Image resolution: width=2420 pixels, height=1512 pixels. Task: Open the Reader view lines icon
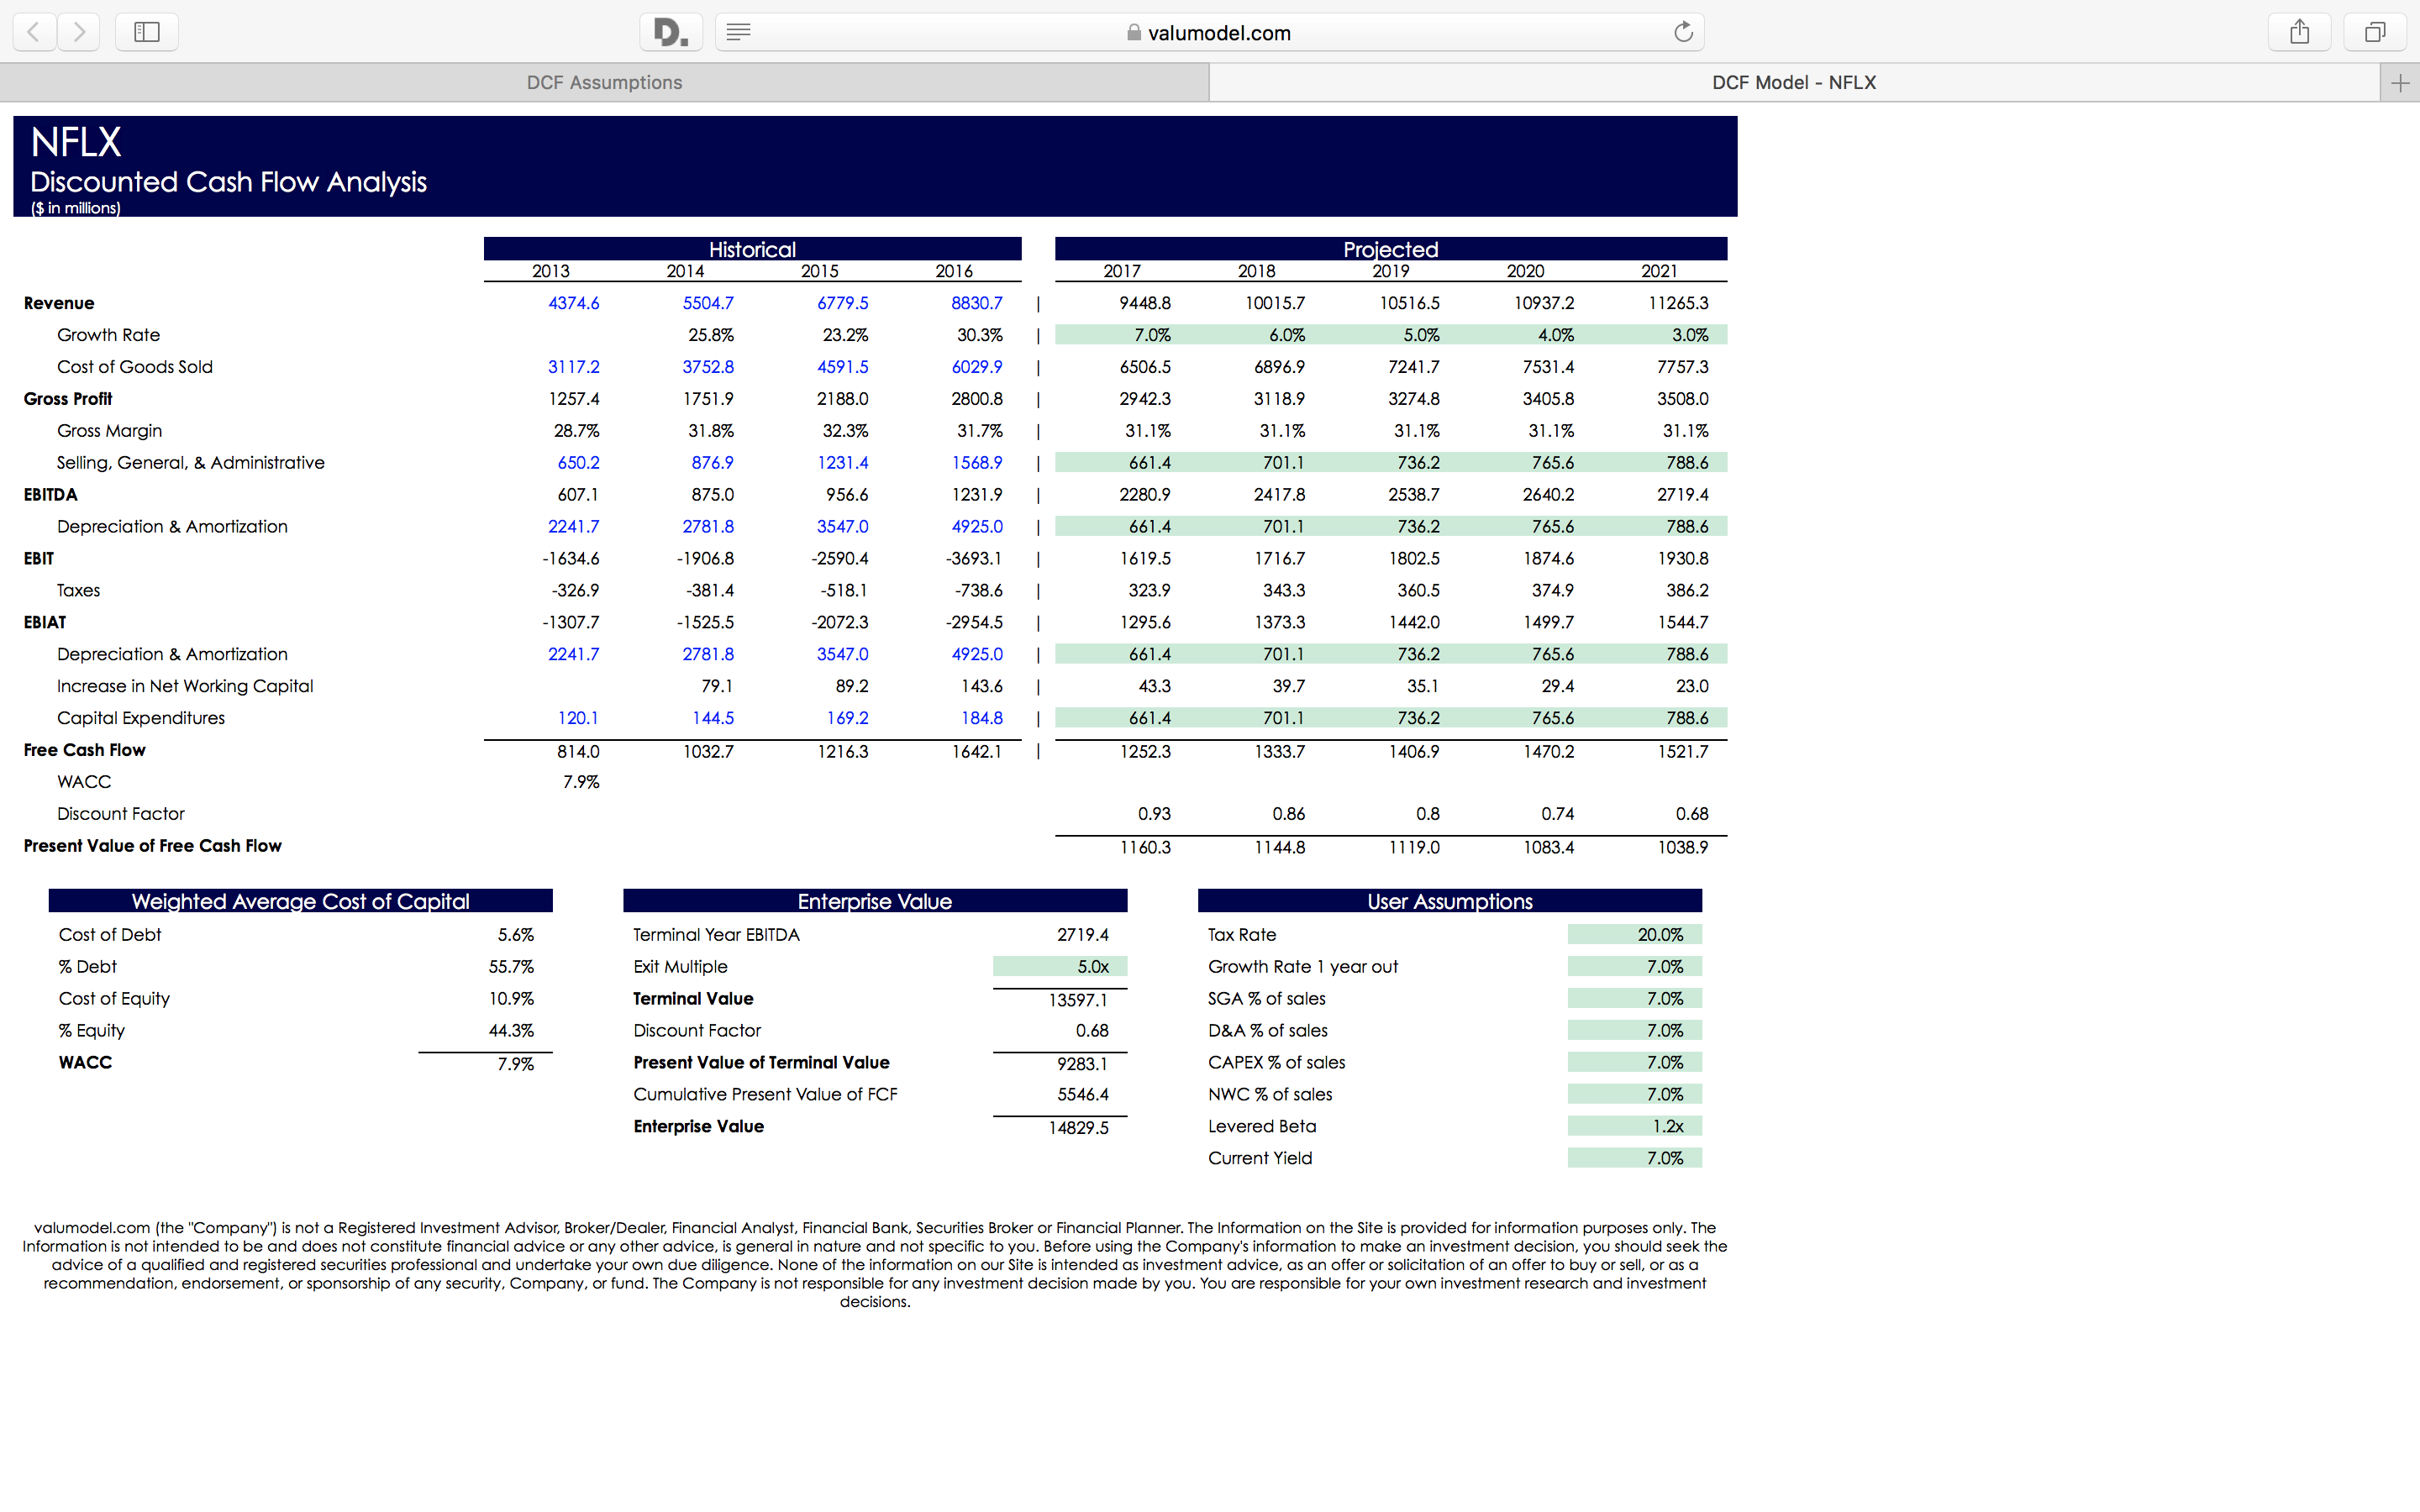pos(738,32)
